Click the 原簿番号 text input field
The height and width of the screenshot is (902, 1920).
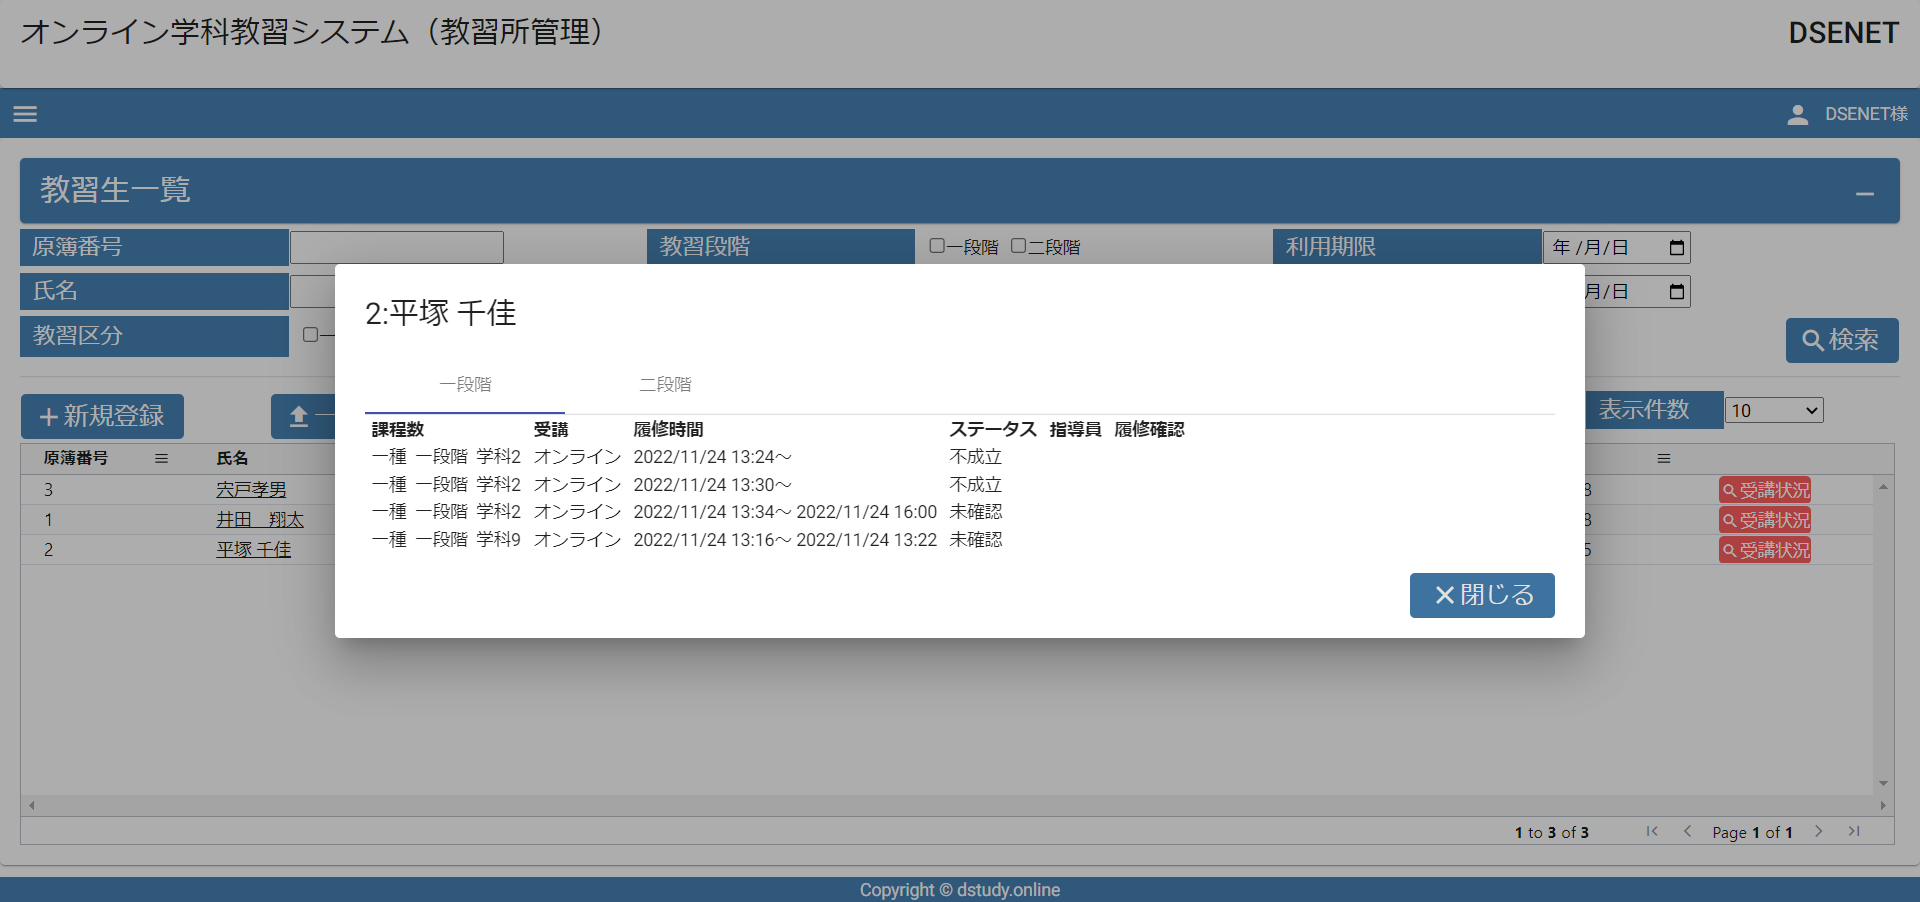397,248
